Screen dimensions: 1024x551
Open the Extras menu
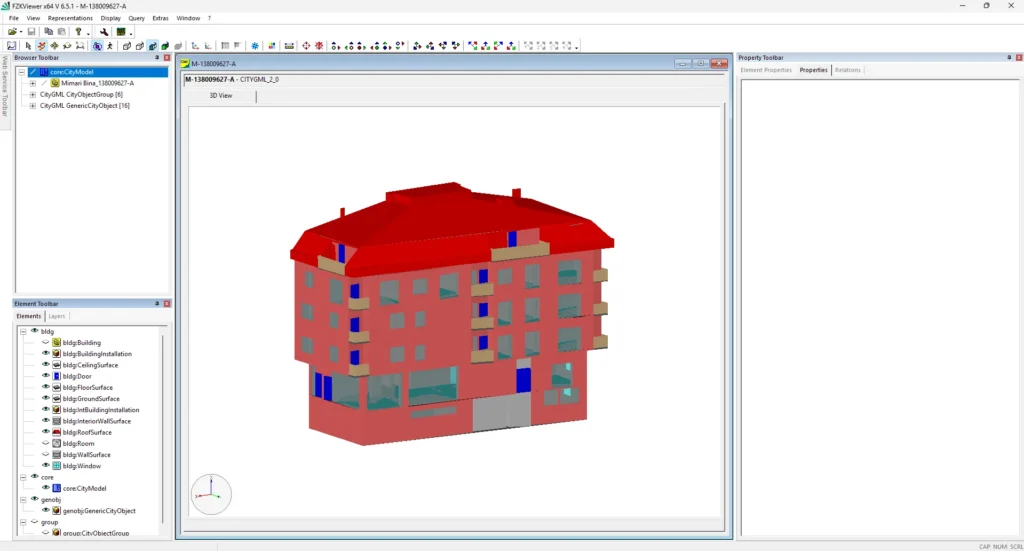point(160,18)
